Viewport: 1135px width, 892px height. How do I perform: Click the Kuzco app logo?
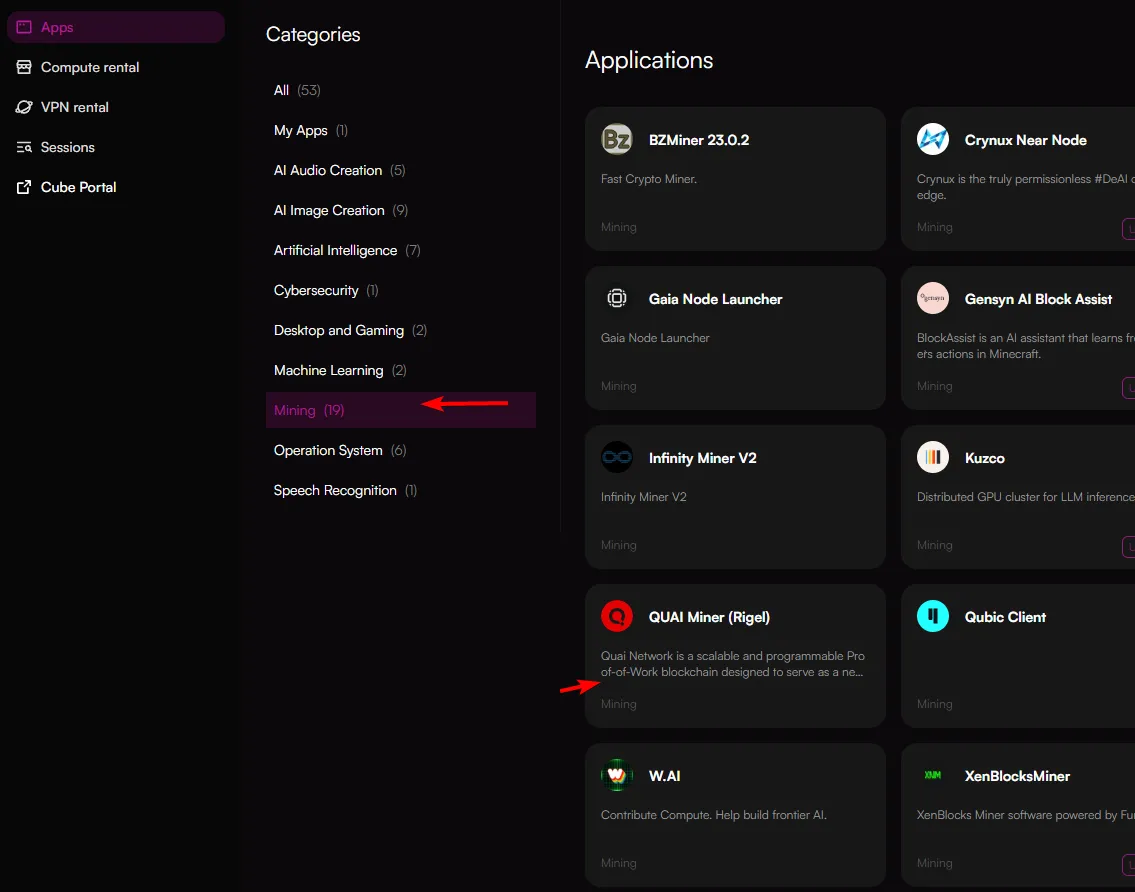pyautogui.click(x=932, y=457)
